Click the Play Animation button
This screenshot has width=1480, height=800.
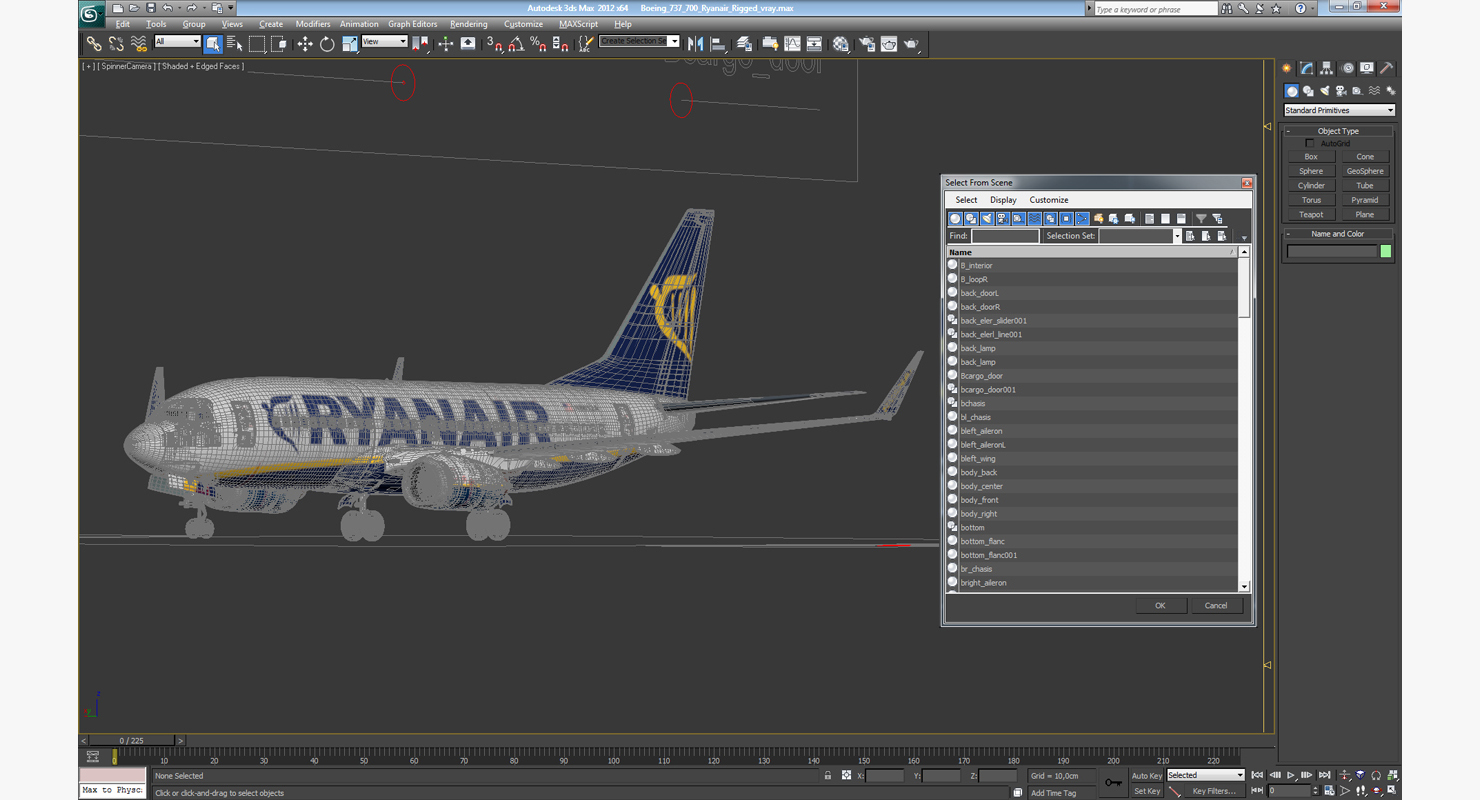tap(1291, 775)
